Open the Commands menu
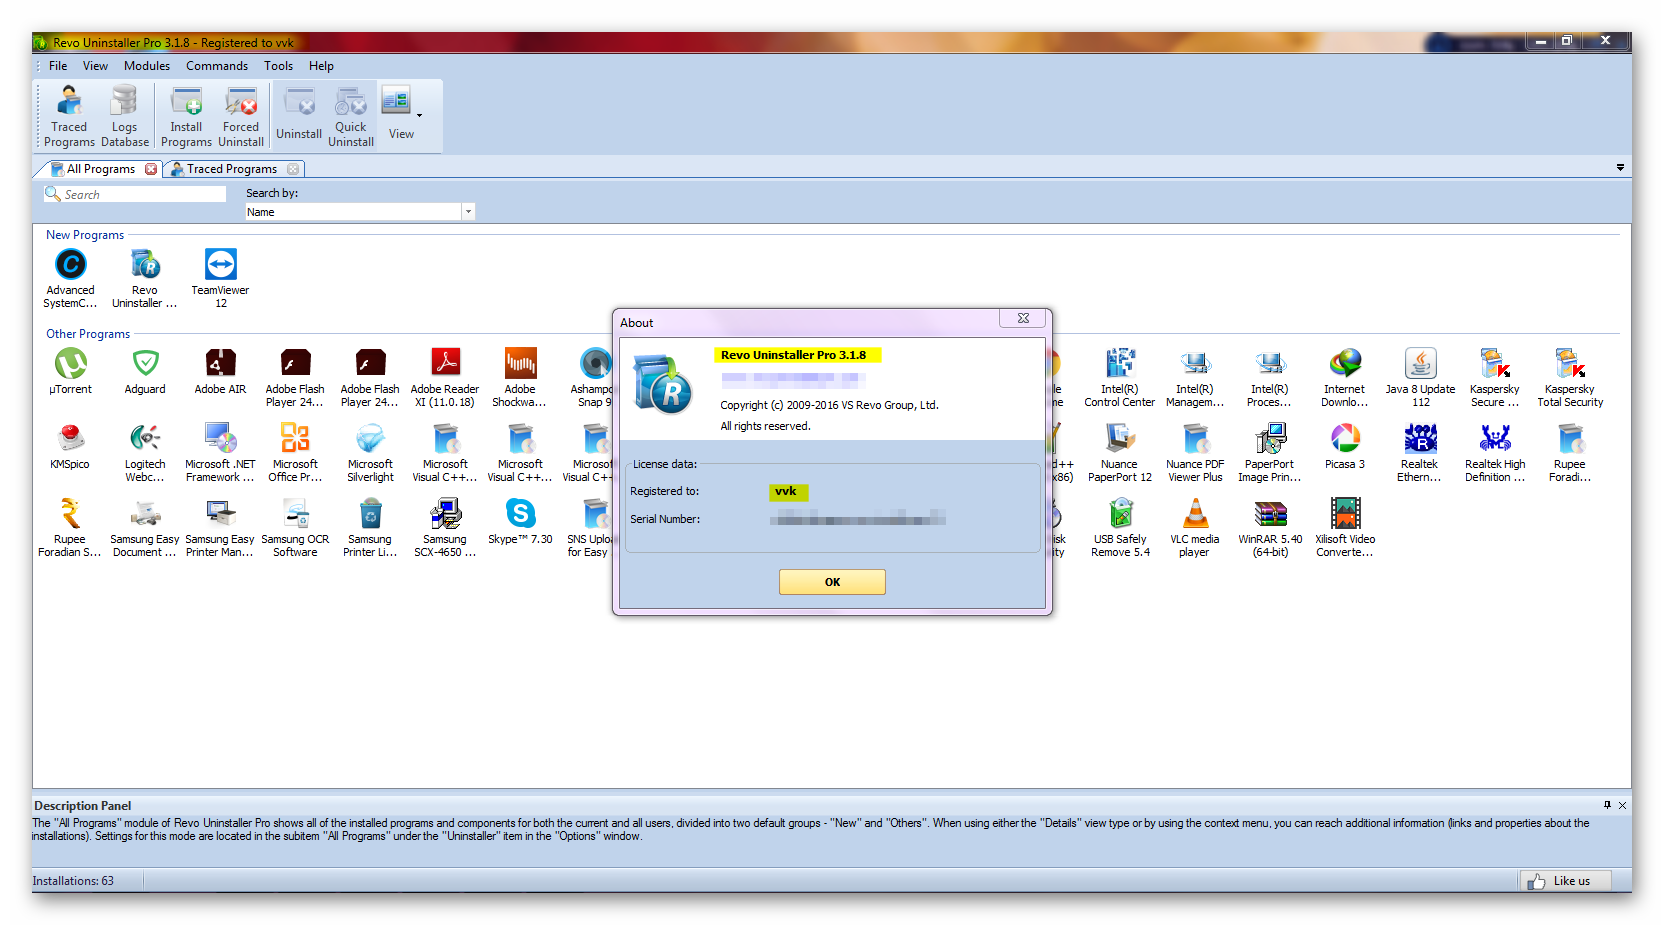 click(217, 66)
